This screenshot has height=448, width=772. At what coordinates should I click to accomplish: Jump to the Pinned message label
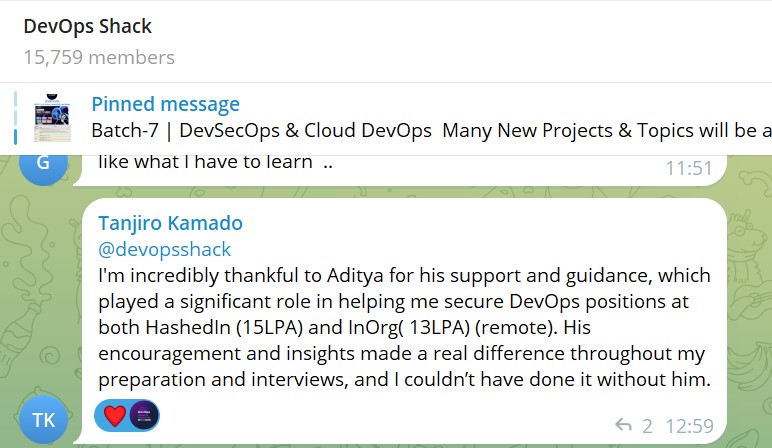click(165, 104)
